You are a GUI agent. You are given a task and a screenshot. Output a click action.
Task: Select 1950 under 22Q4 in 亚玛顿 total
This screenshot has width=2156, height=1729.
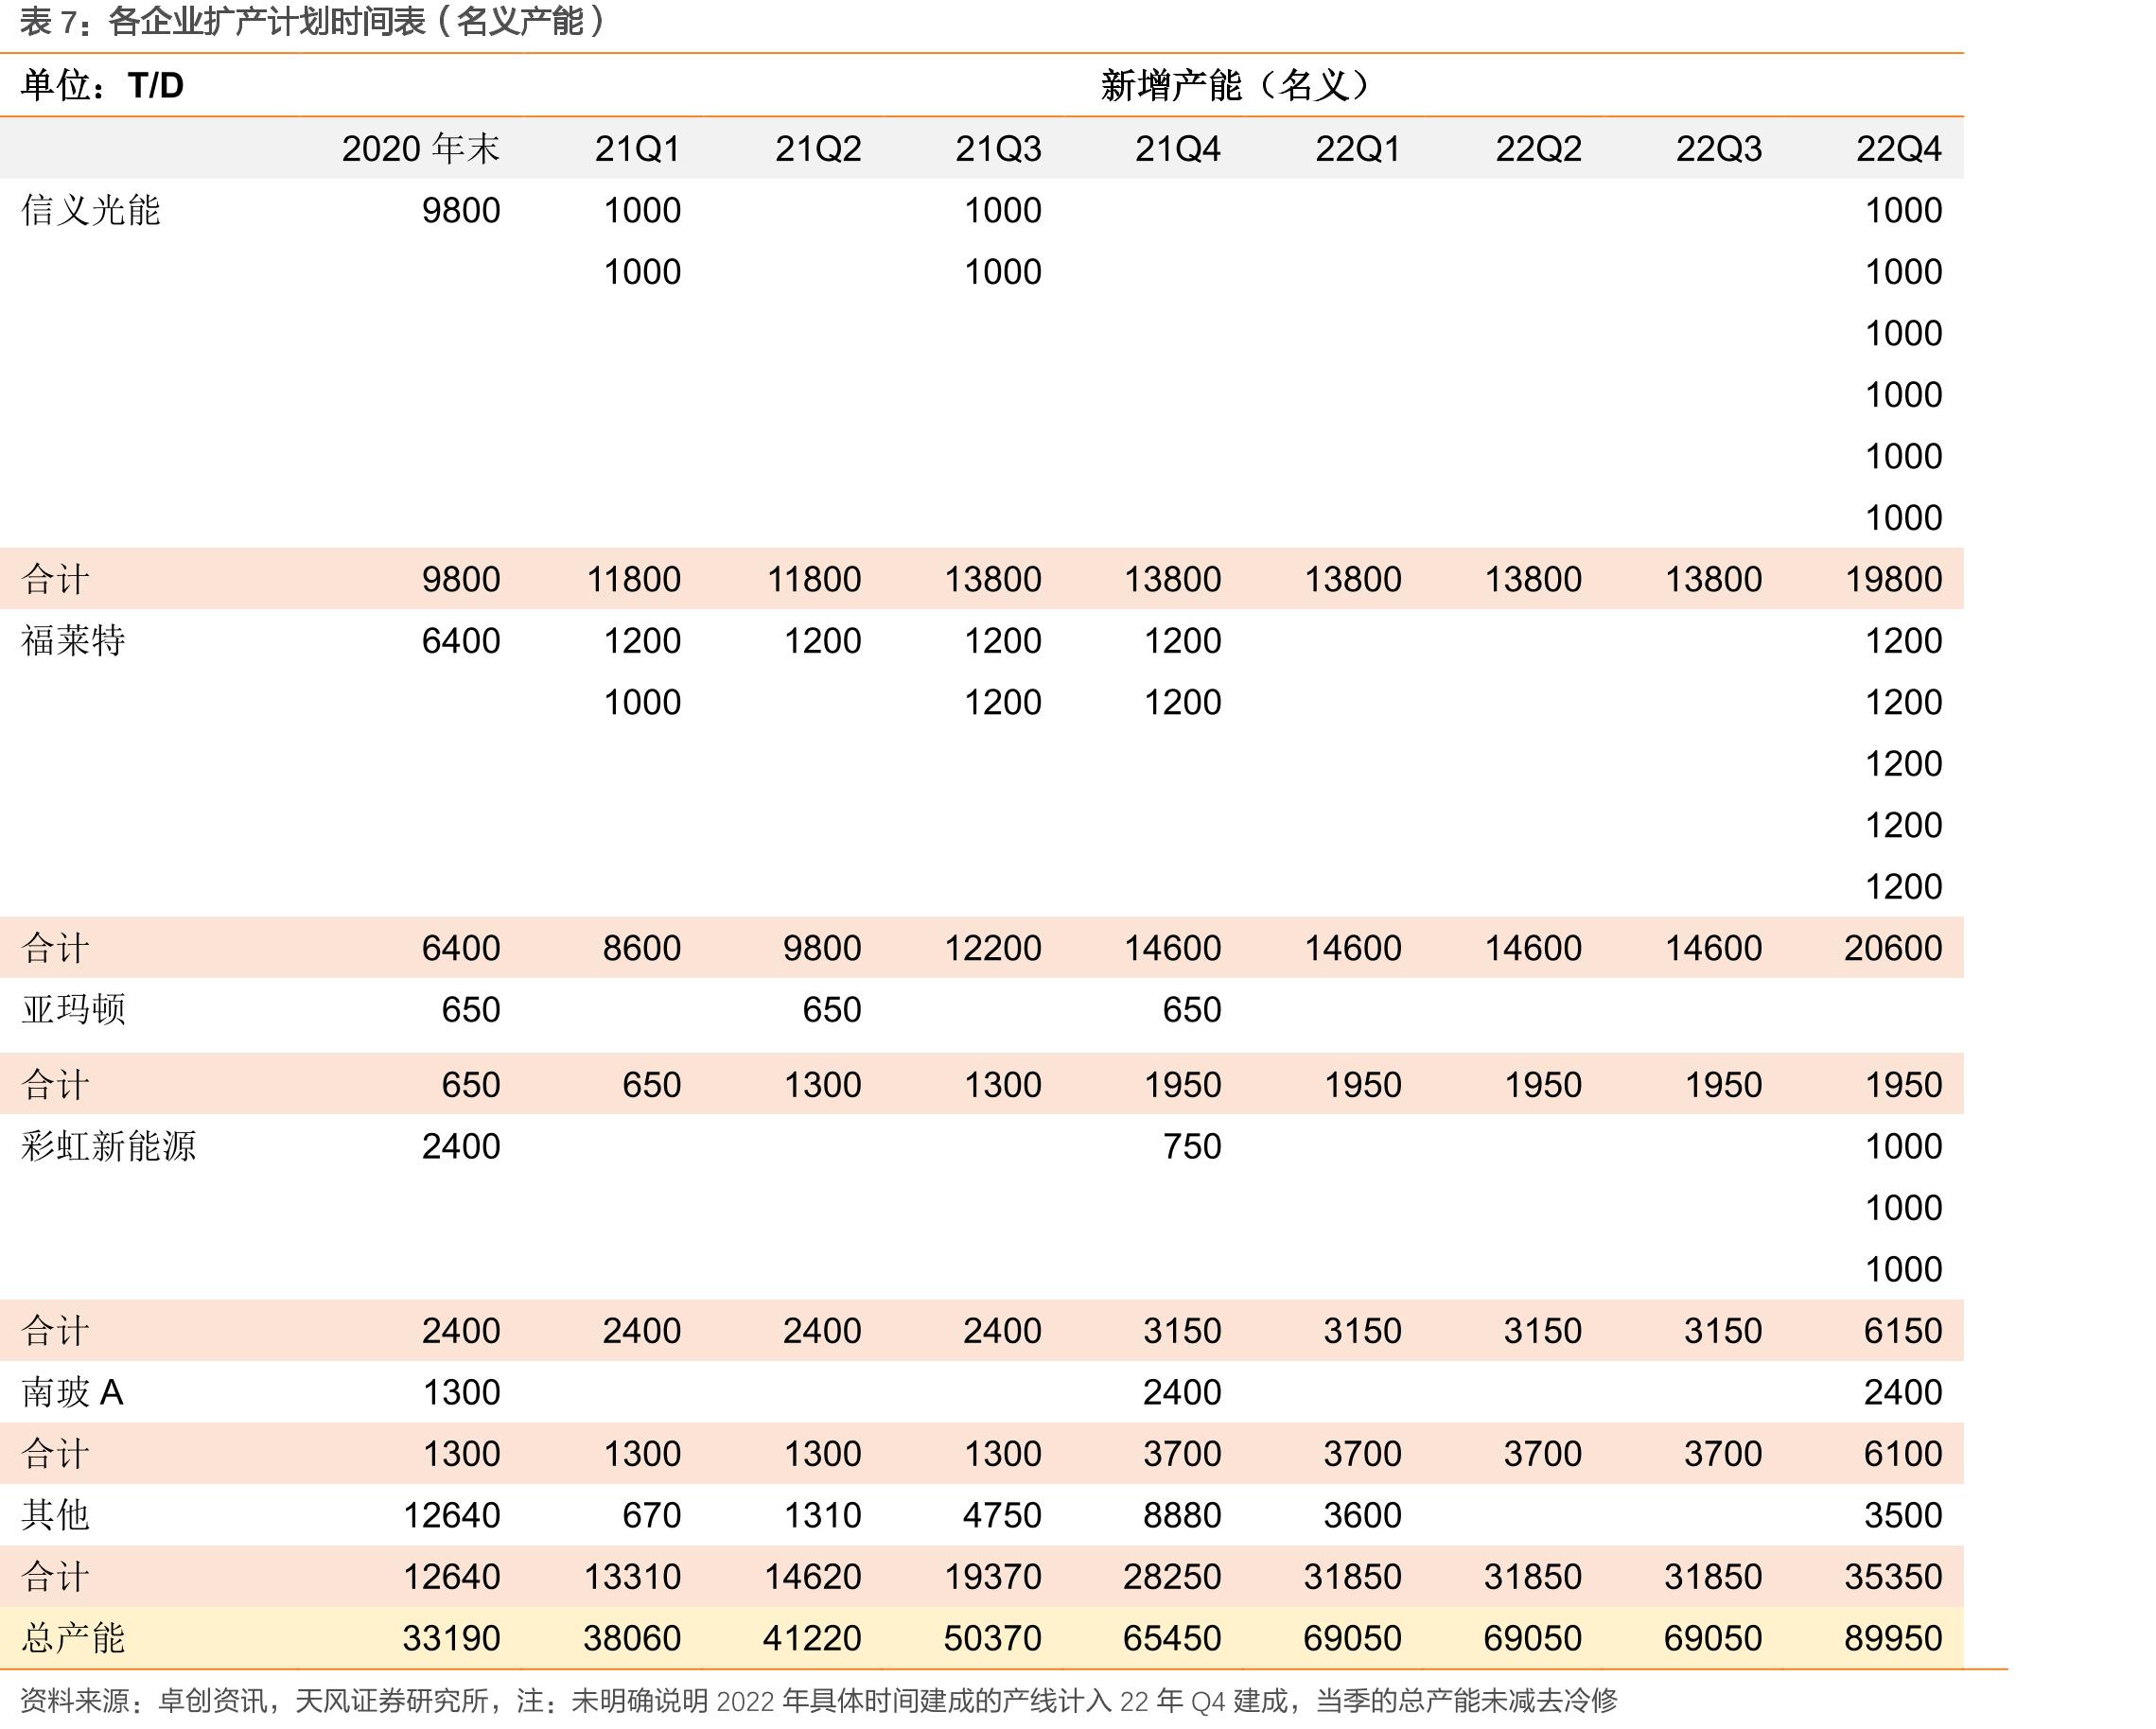click(x=1903, y=1084)
